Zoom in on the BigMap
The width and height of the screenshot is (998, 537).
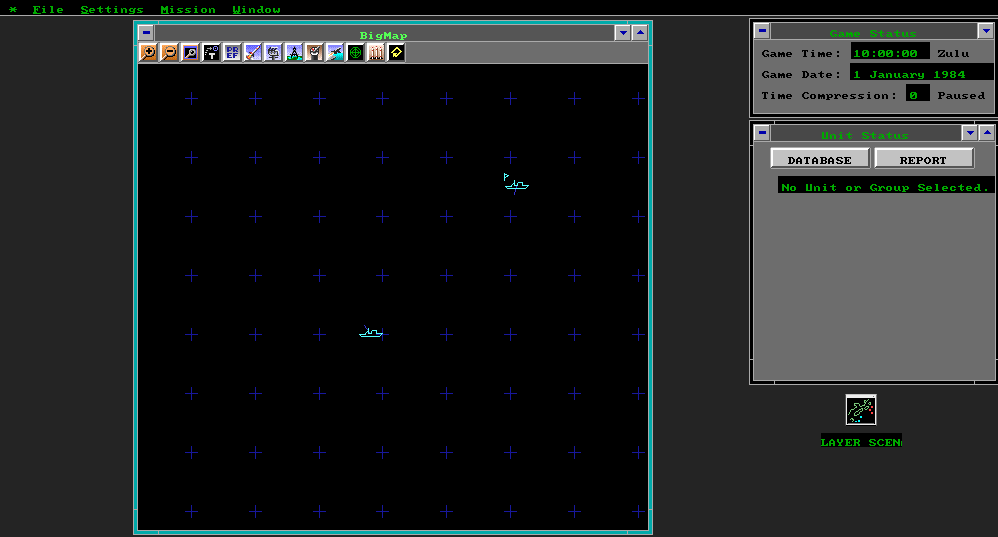148,53
